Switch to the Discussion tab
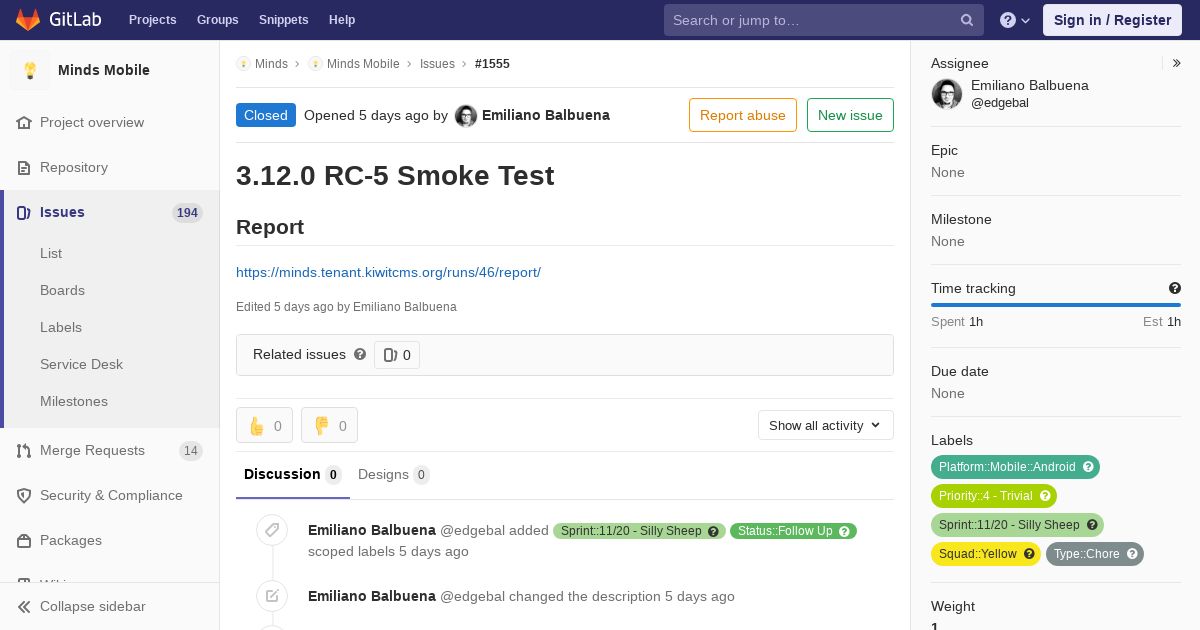The height and width of the screenshot is (630, 1200). click(292, 474)
